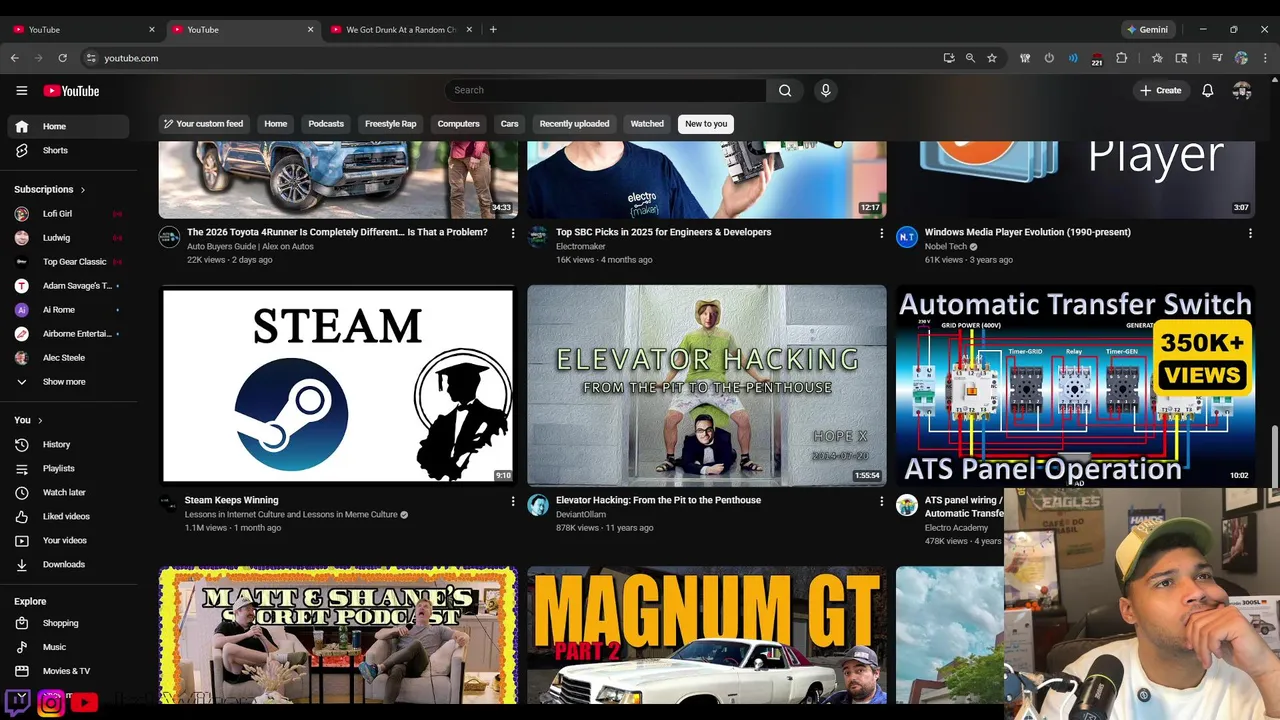This screenshot has width=1280, height=720.
Task: Click the blue sound-wave extension icon
Action: coord(1073,58)
